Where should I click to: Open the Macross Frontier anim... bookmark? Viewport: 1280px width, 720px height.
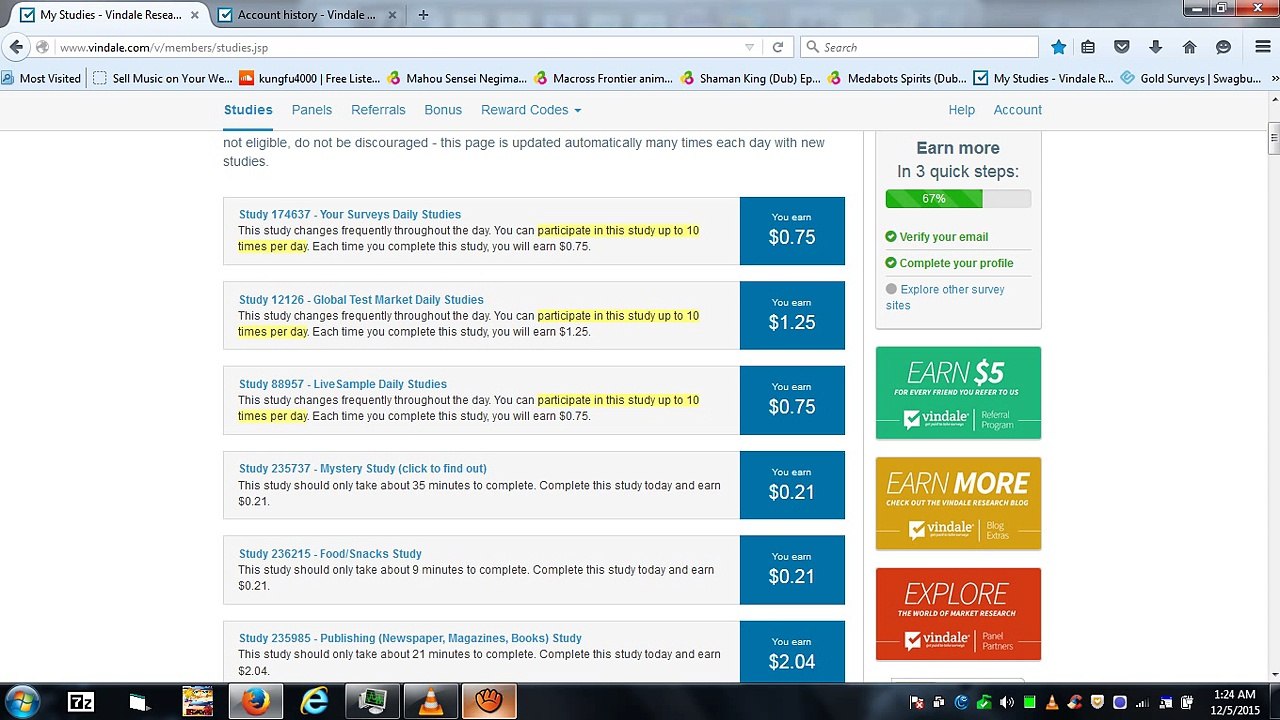(x=604, y=78)
